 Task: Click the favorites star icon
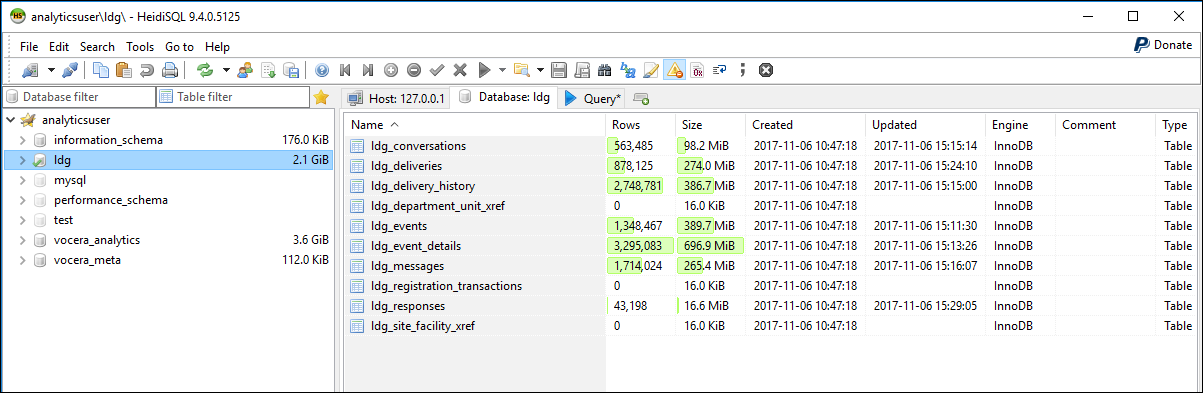tap(321, 97)
